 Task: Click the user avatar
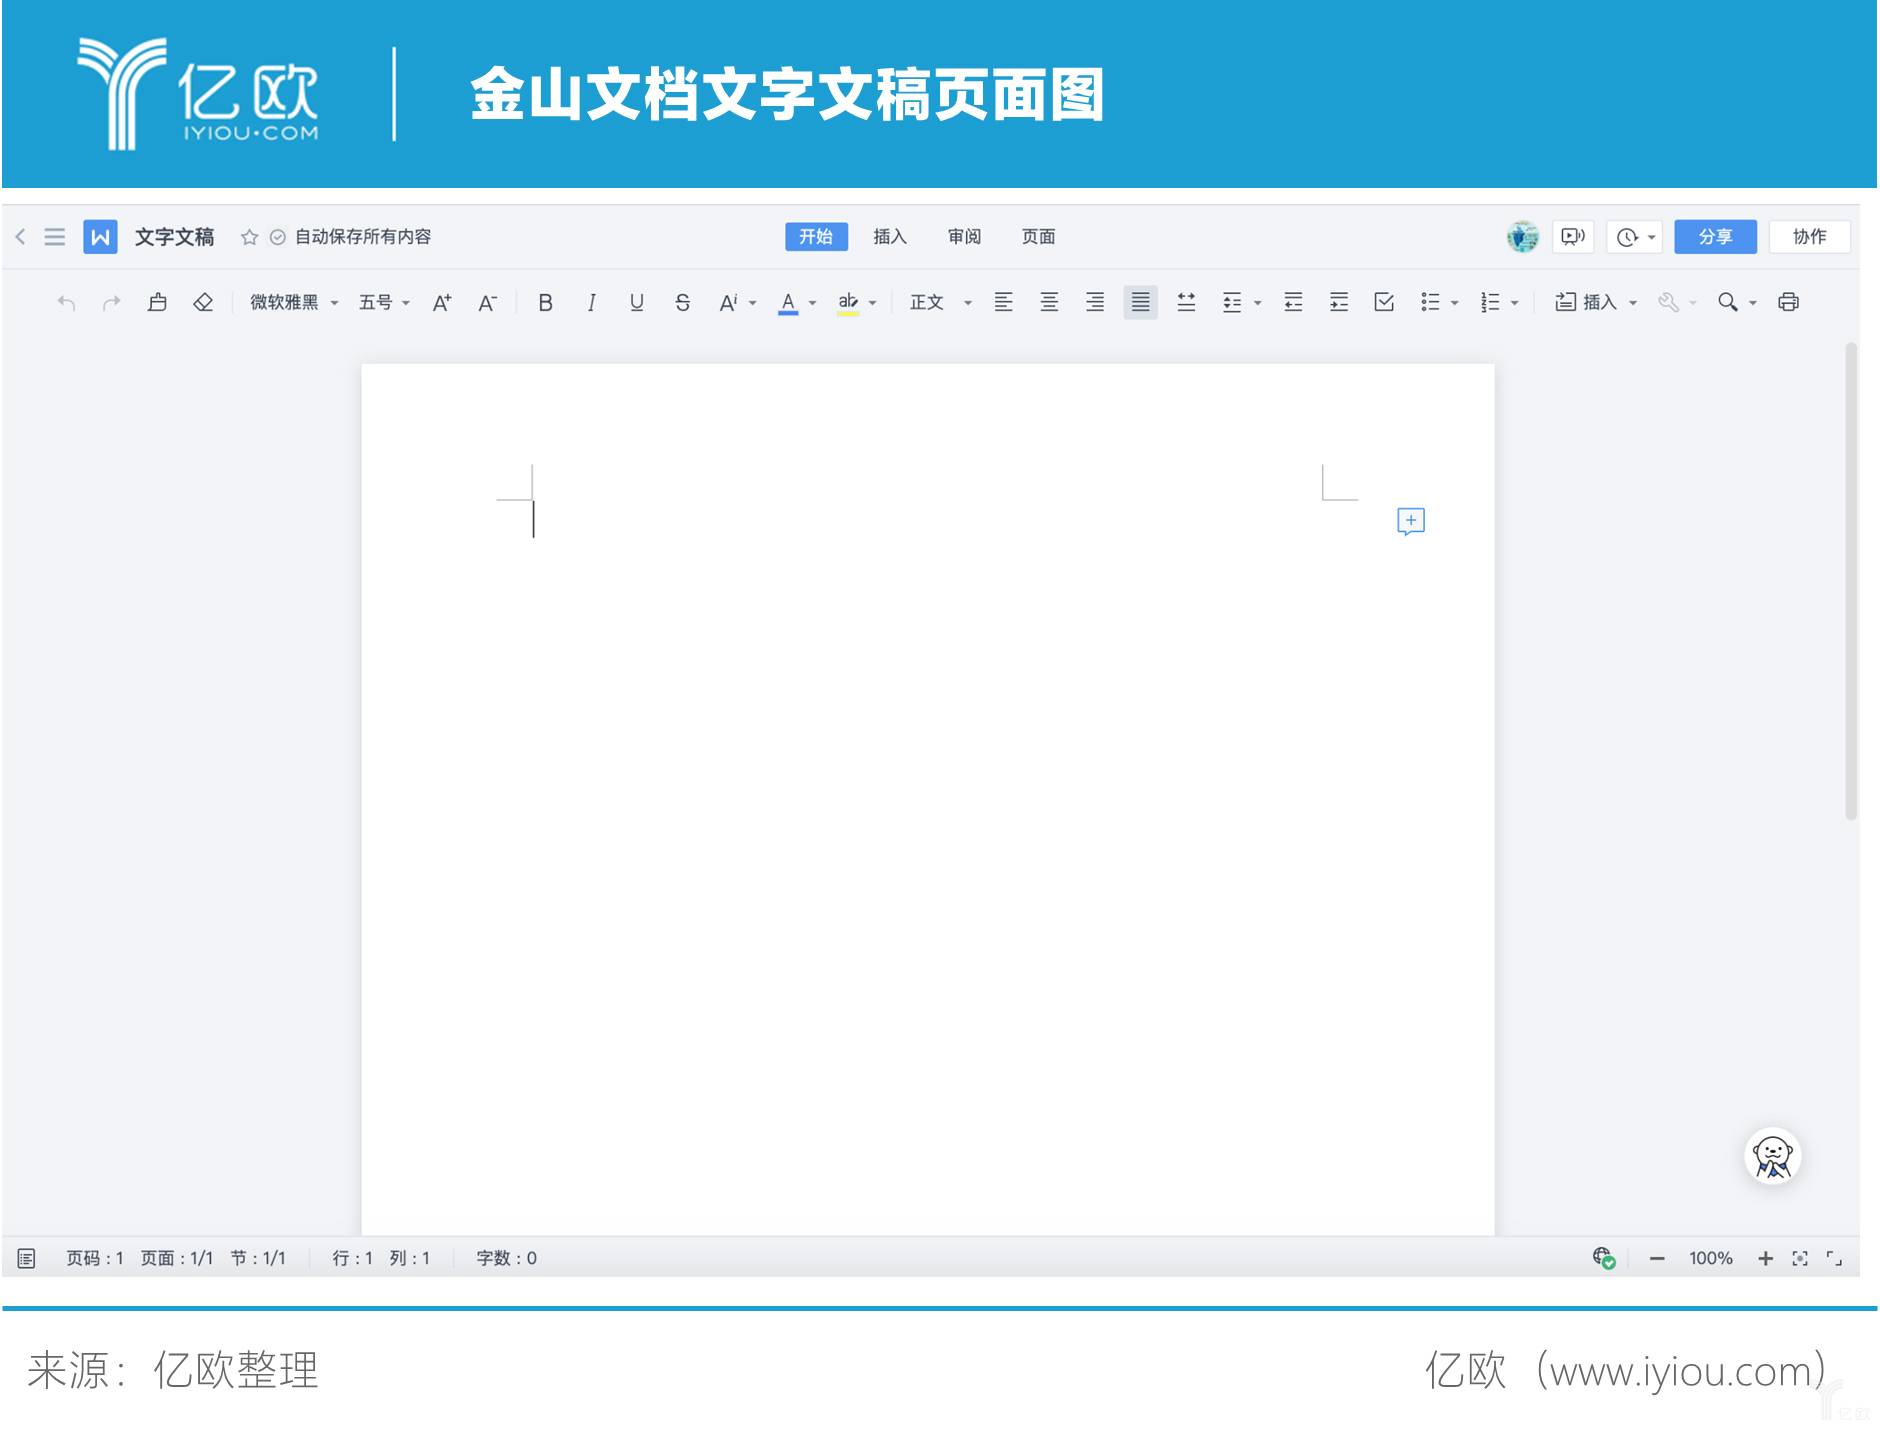(1523, 237)
